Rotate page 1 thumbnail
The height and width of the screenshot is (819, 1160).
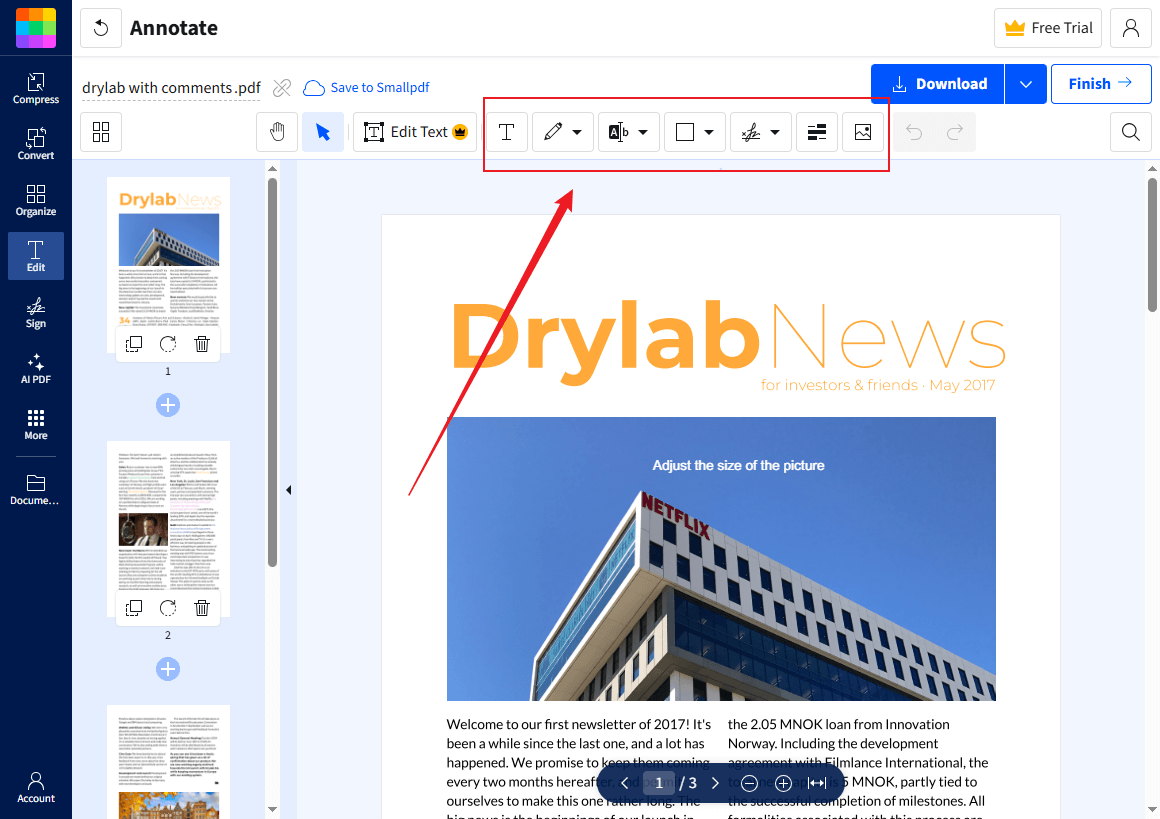tap(167, 343)
